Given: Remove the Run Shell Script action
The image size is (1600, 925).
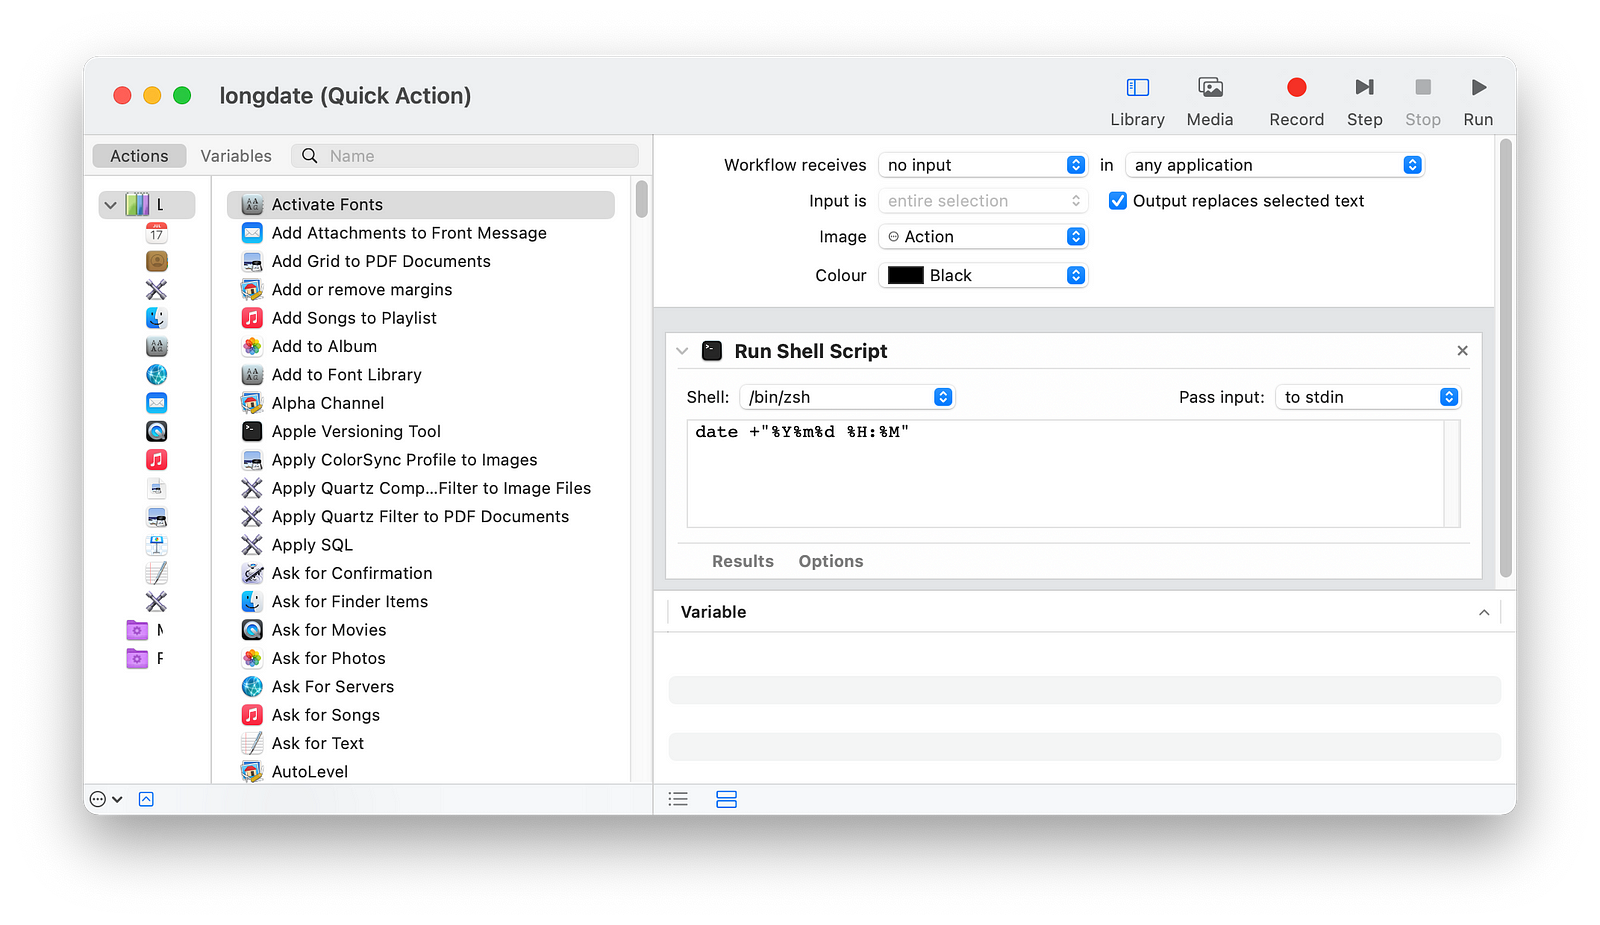Looking at the screenshot, I should click(x=1462, y=351).
